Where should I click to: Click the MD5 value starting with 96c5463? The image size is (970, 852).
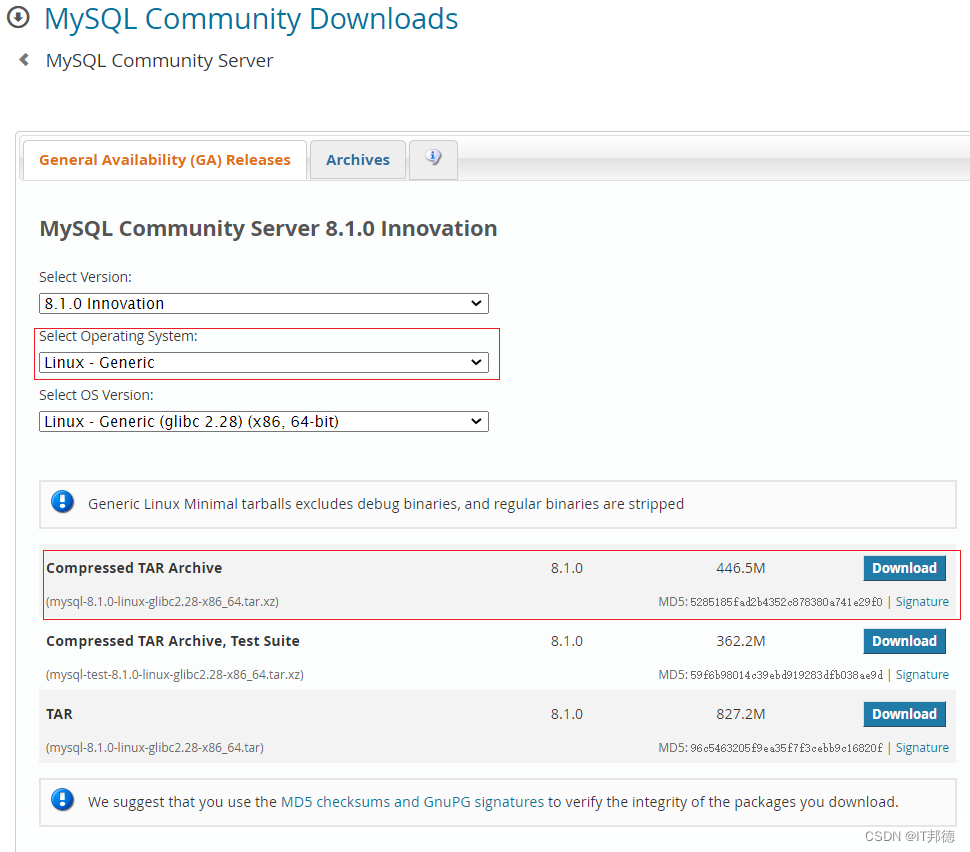(786, 748)
